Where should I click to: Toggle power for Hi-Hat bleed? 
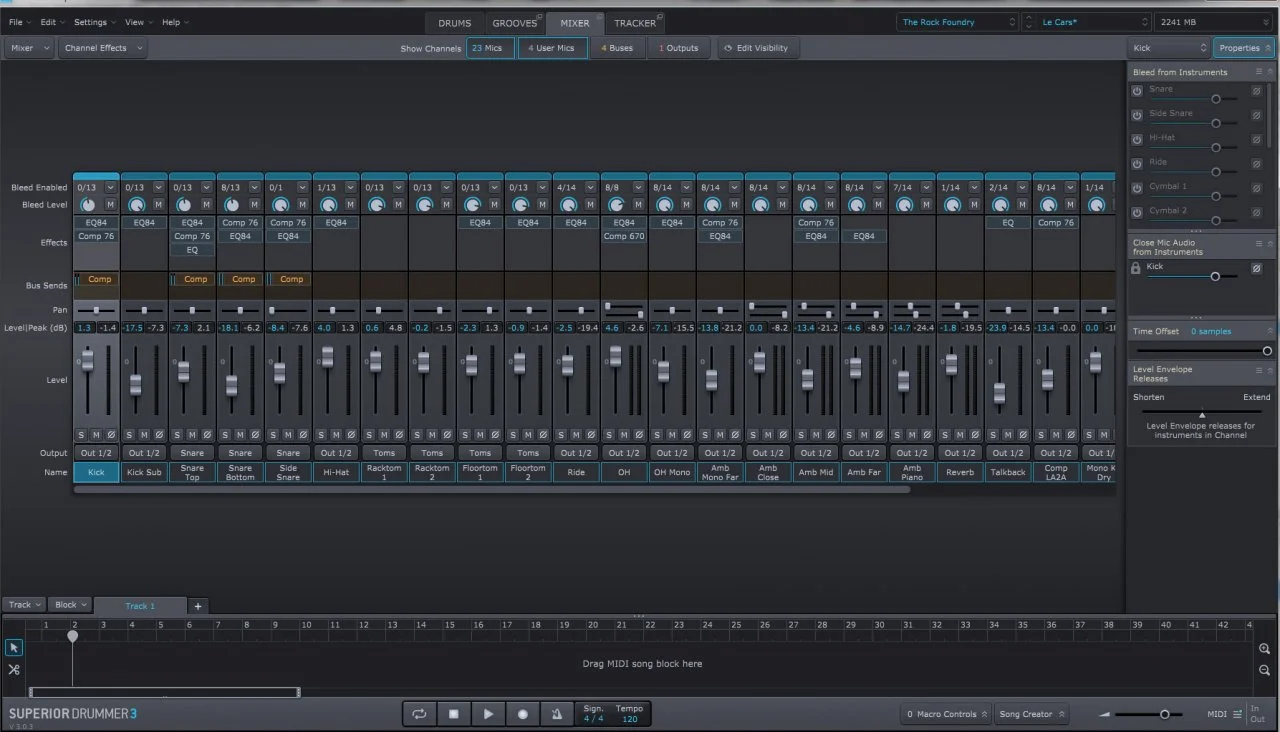pyautogui.click(x=1137, y=139)
